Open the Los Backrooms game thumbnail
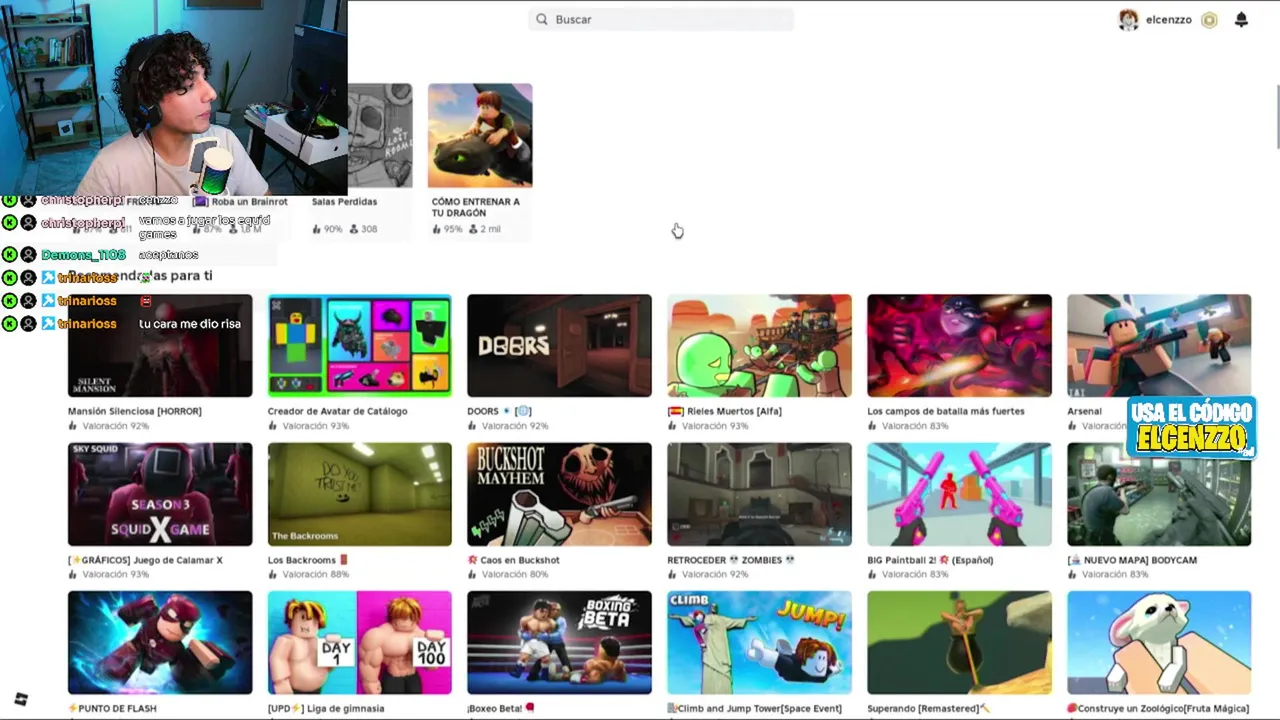Viewport: 1280px width, 720px height. (x=359, y=494)
